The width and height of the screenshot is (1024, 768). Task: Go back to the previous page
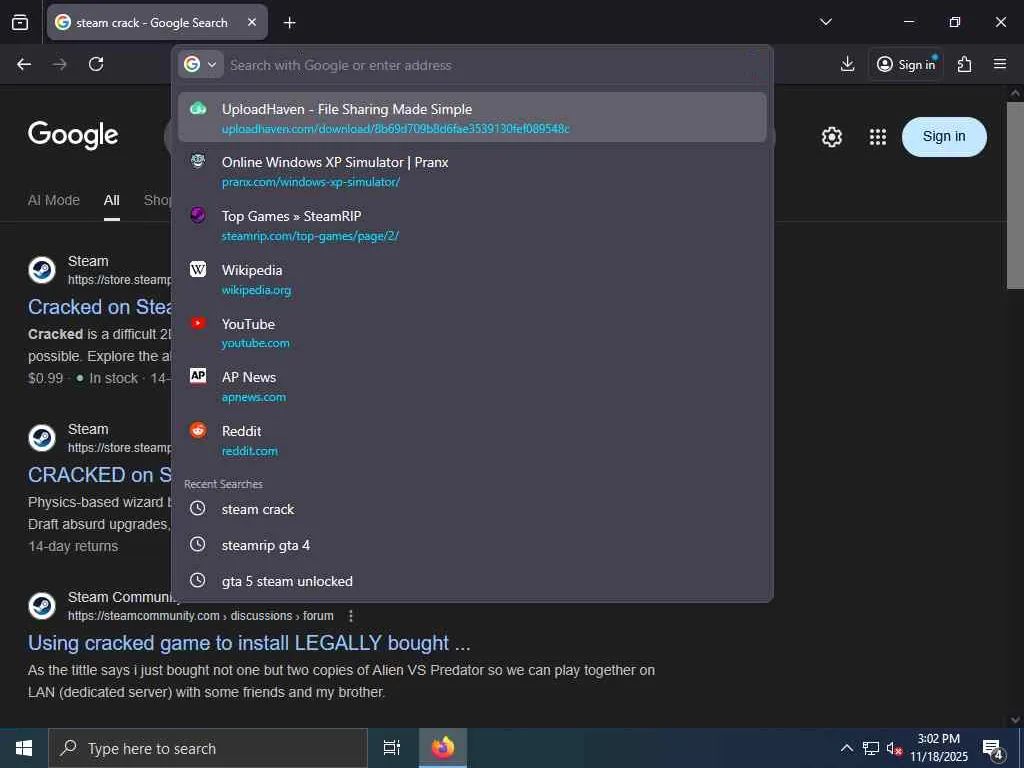[x=24, y=64]
